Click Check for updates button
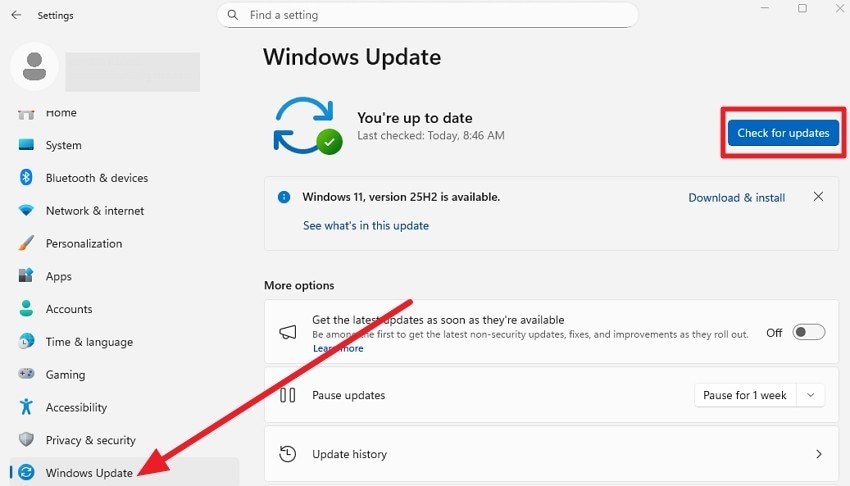This screenshot has width=850, height=486. point(783,133)
